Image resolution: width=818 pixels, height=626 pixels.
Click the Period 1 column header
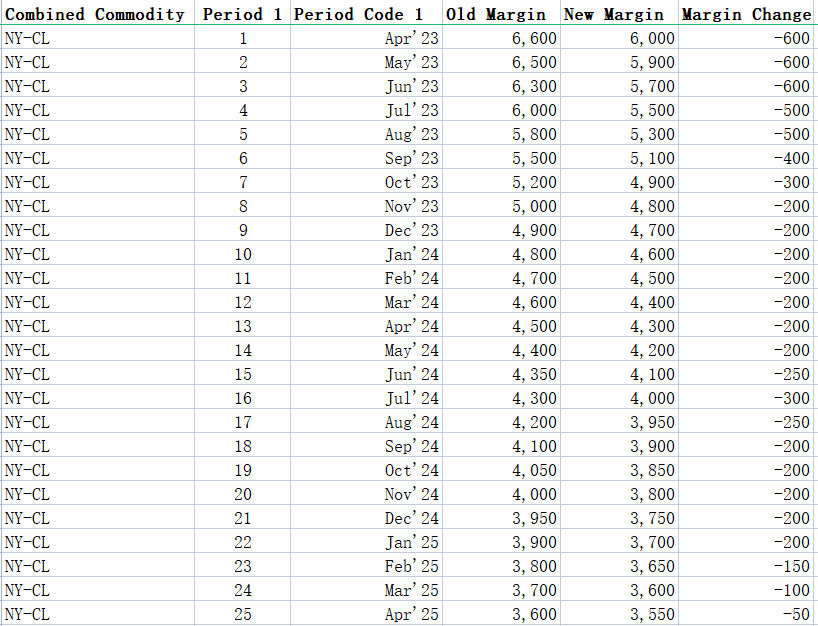click(242, 14)
